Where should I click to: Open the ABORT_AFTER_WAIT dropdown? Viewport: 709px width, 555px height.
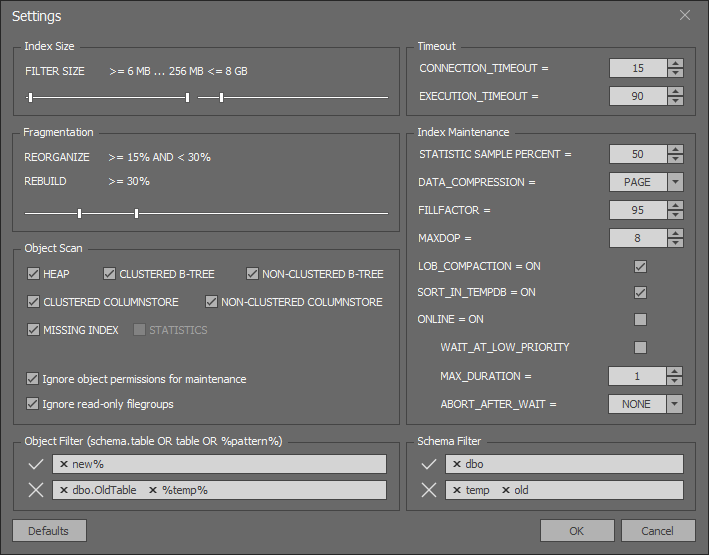[x=674, y=404]
